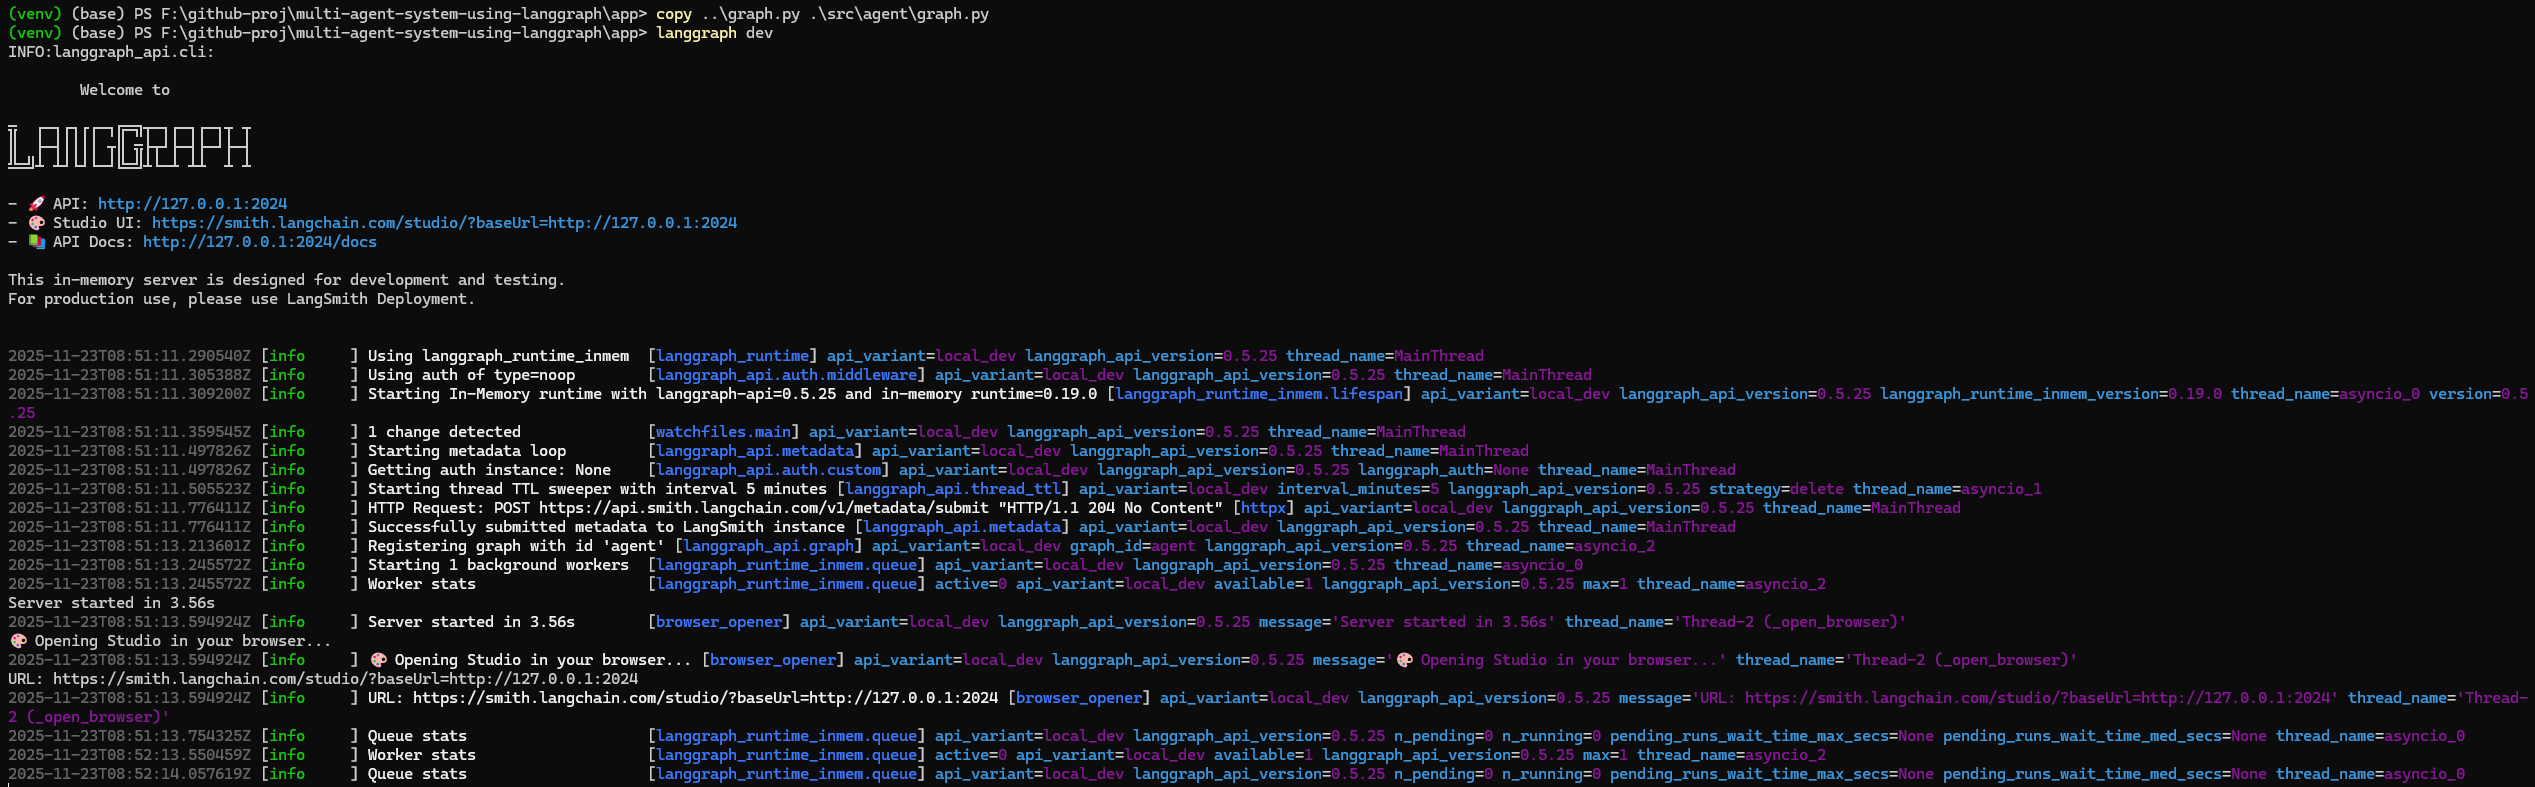The height and width of the screenshot is (787, 2535).
Task: Click 'For production use, please use LangSmith Deployment.'
Action: 241,299
